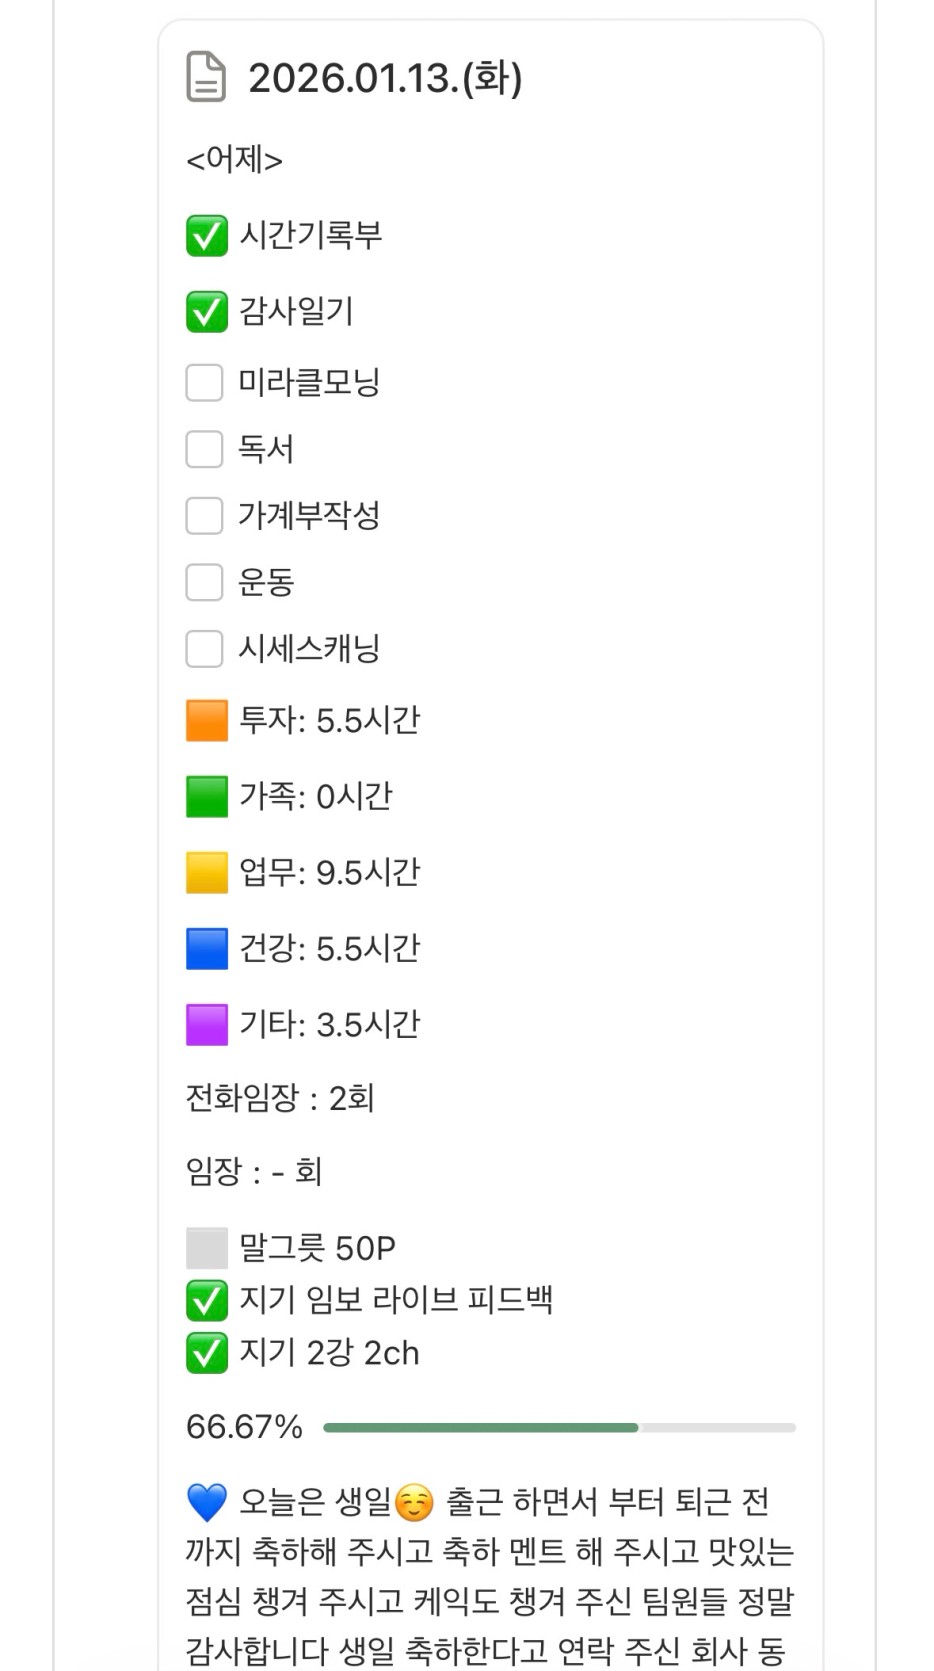Viewport: 934px width, 1671px height.
Task: Mark 가계부작성 as done
Action: (x=204, y=516)
